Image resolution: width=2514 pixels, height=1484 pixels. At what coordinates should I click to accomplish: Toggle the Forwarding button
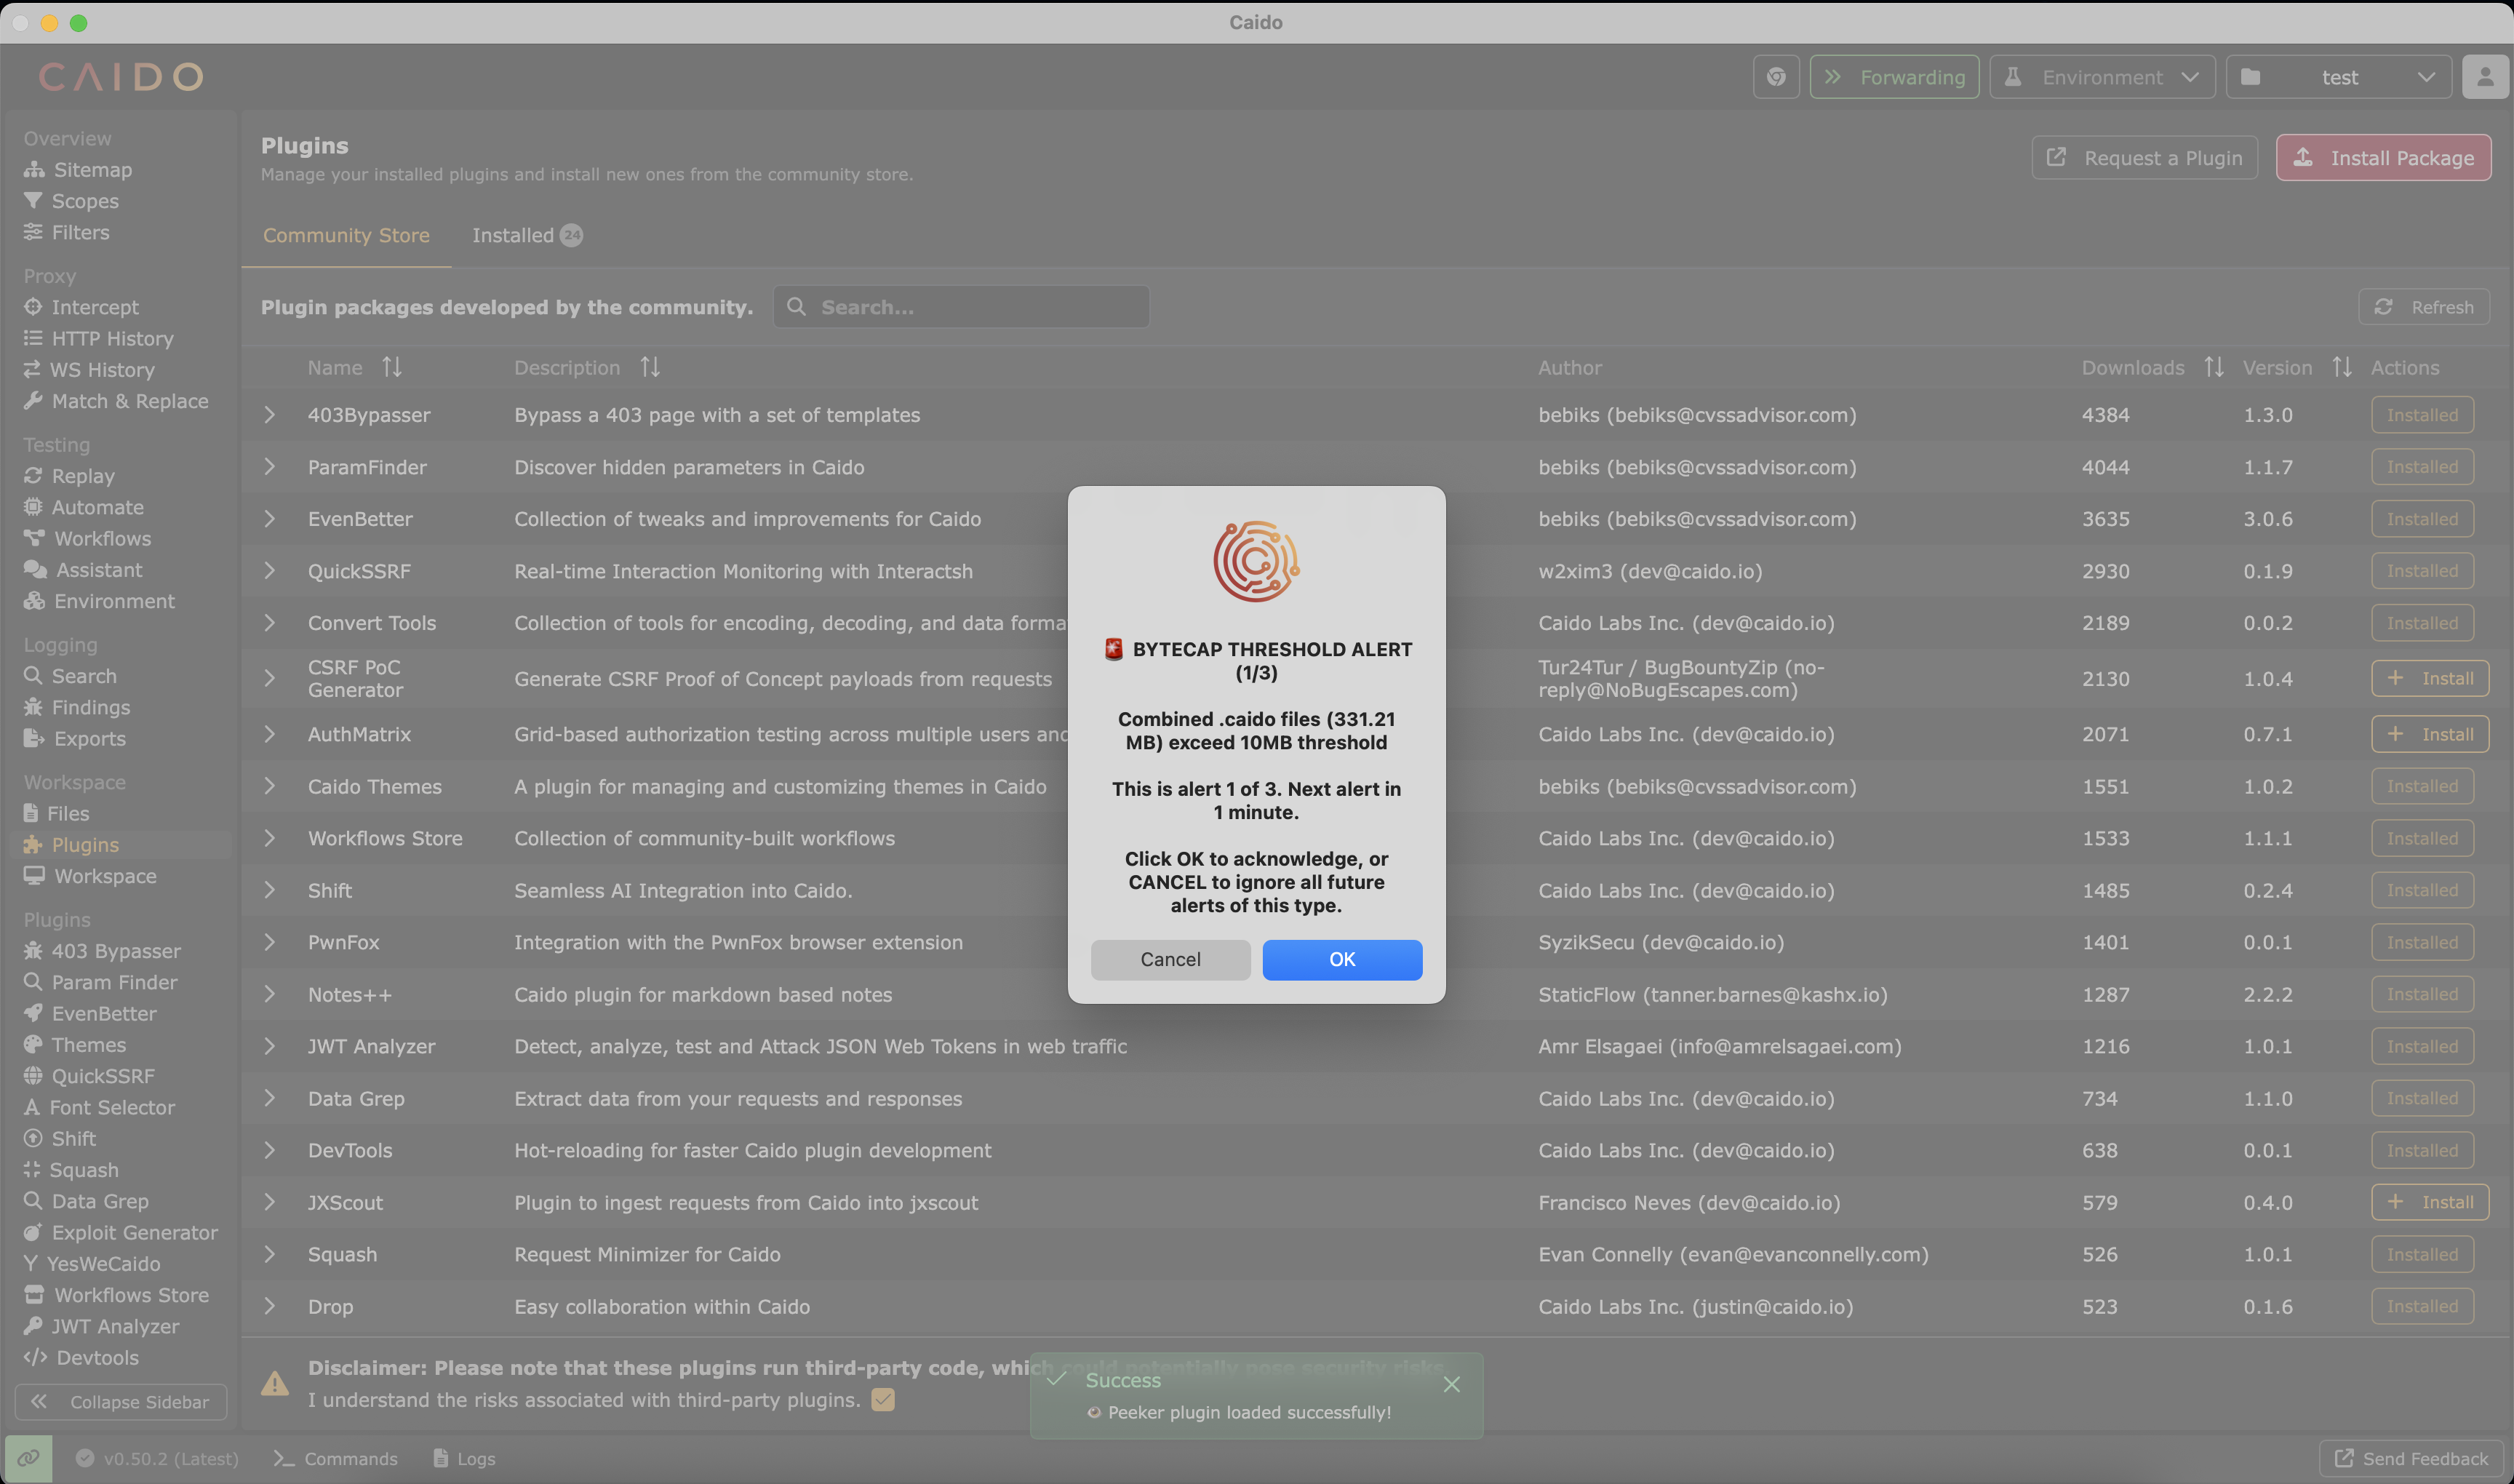coord(1894,77)
